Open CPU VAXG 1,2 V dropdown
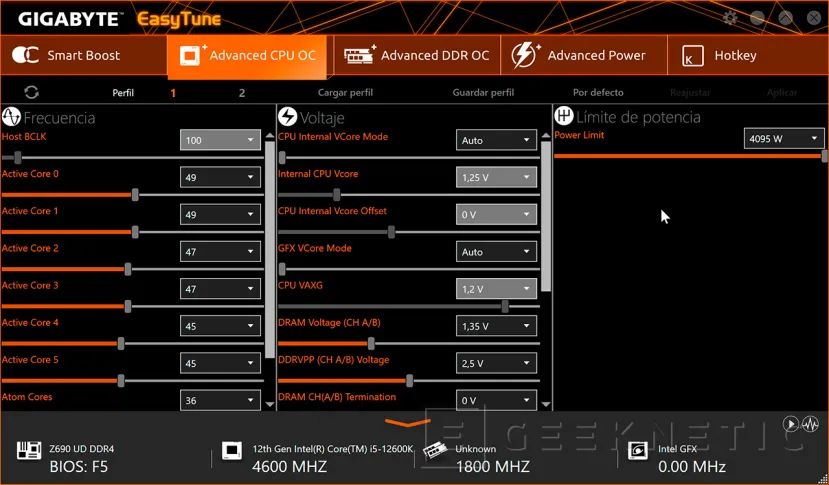 [496, 289]
